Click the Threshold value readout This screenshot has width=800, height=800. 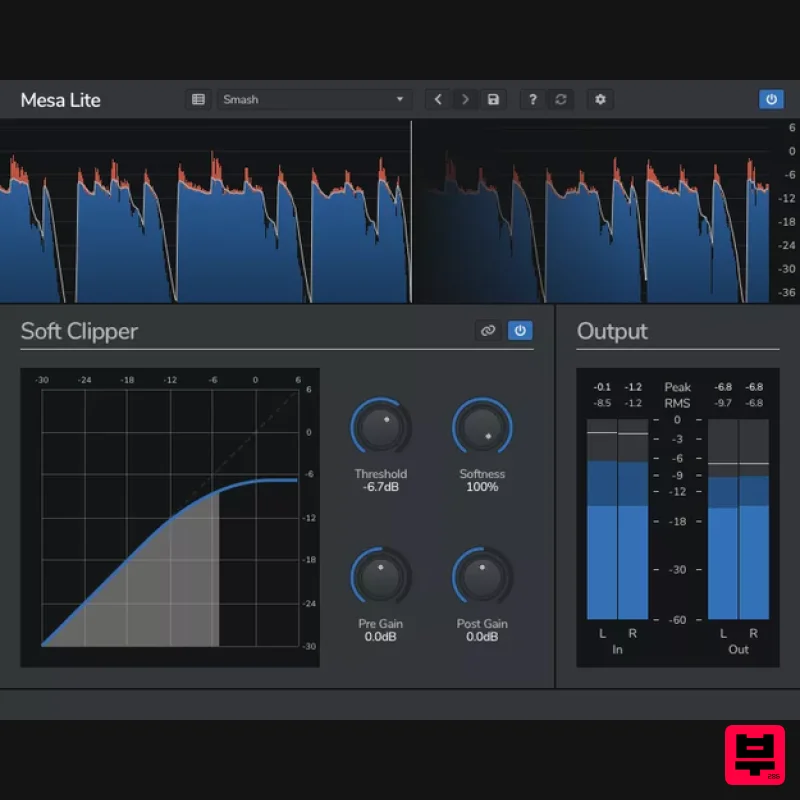tap(381, 487)
